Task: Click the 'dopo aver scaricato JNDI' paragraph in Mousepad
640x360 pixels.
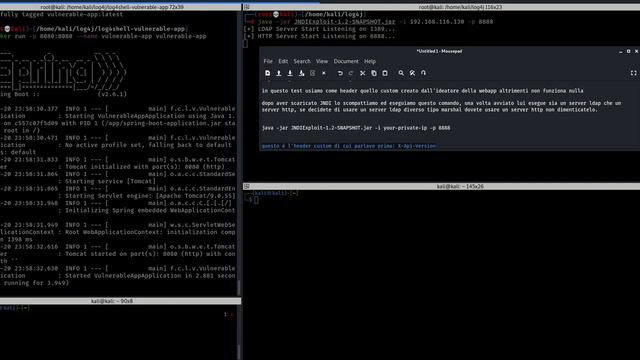Action: [x=442, y=106]
